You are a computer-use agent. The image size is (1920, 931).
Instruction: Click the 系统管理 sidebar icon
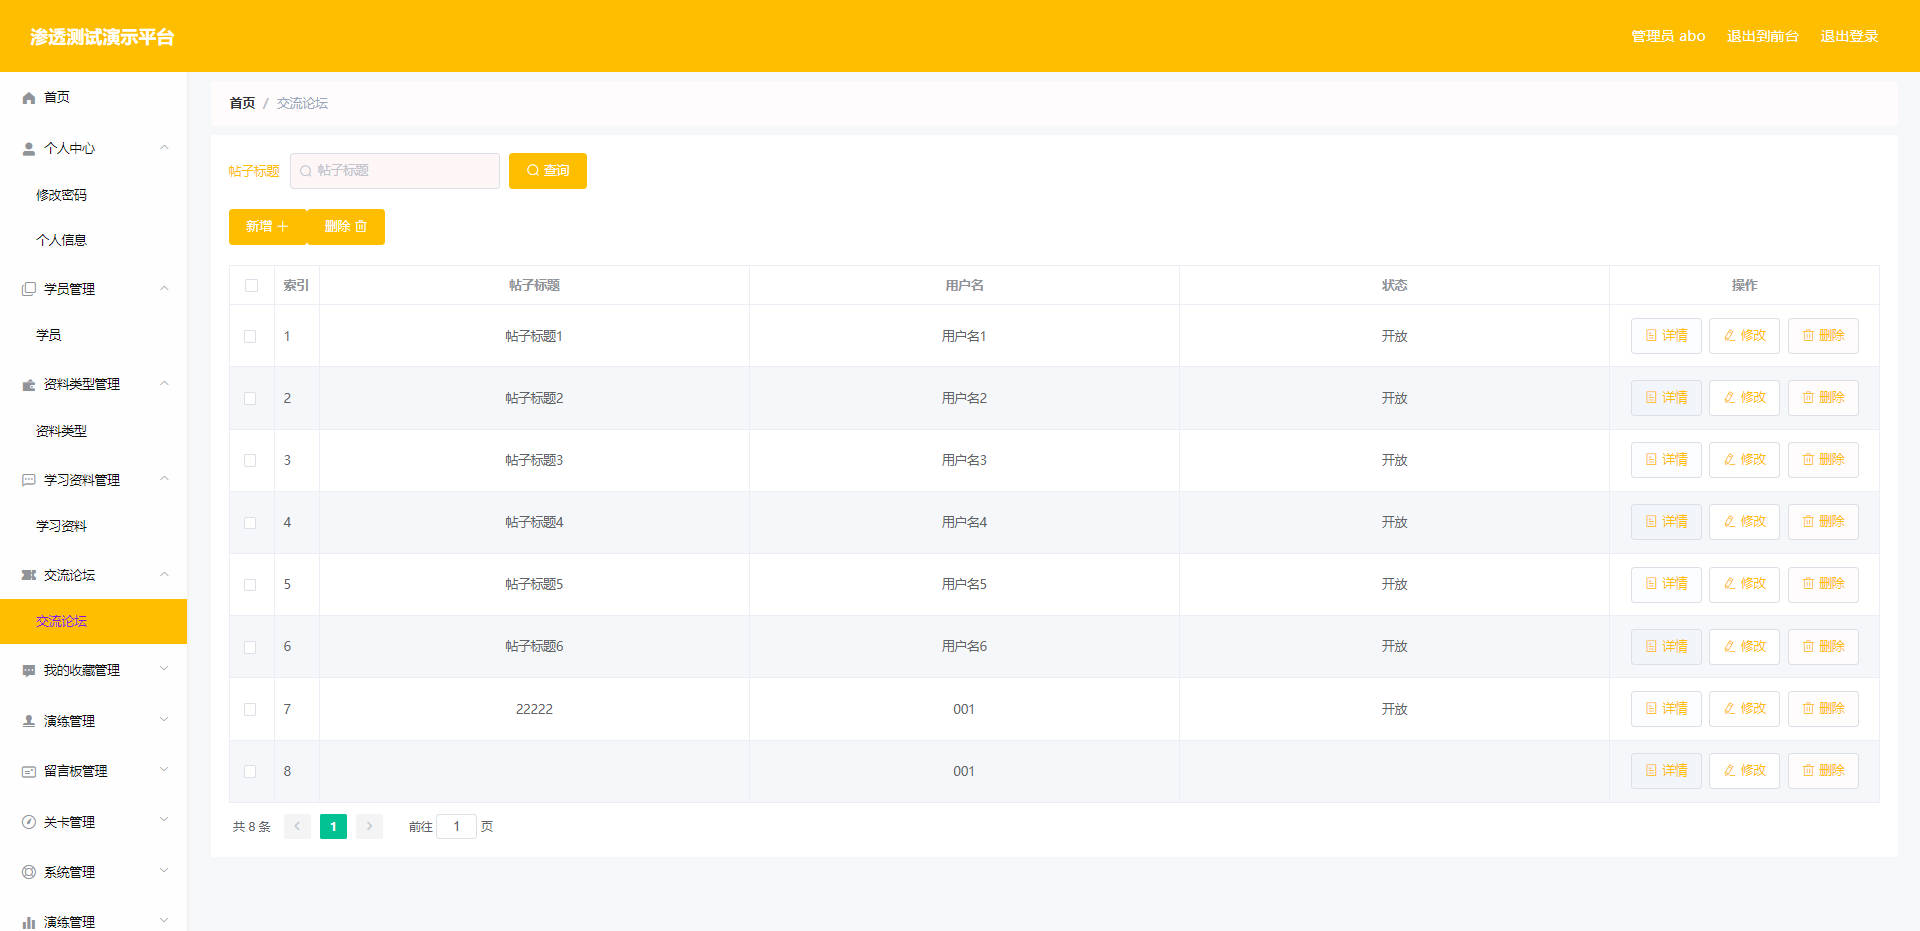coord(29,872)
